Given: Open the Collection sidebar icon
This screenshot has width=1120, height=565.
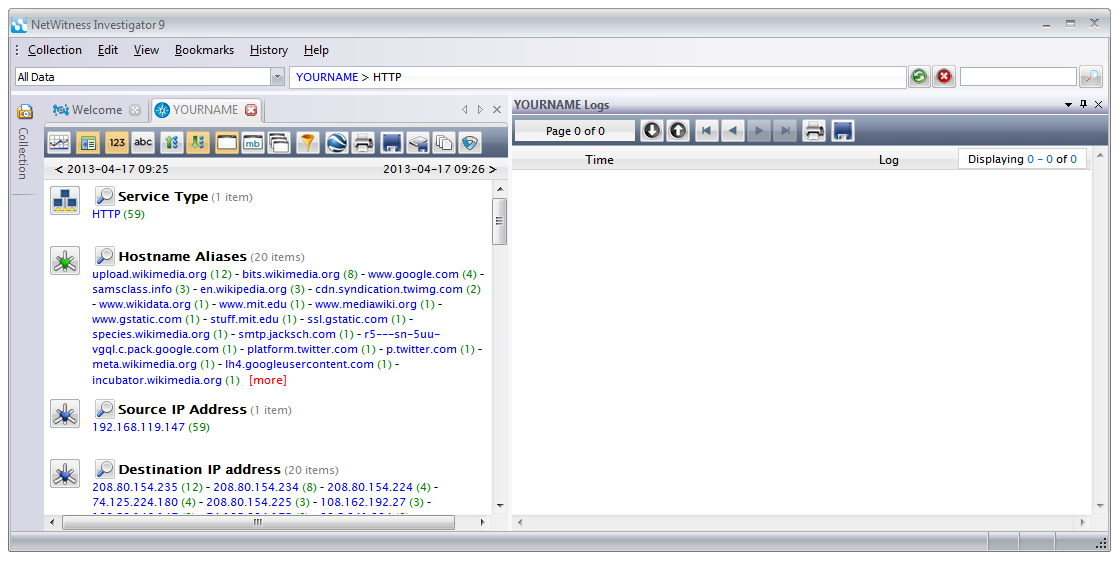Looking at the screenshot, I should tap(24, 111).
